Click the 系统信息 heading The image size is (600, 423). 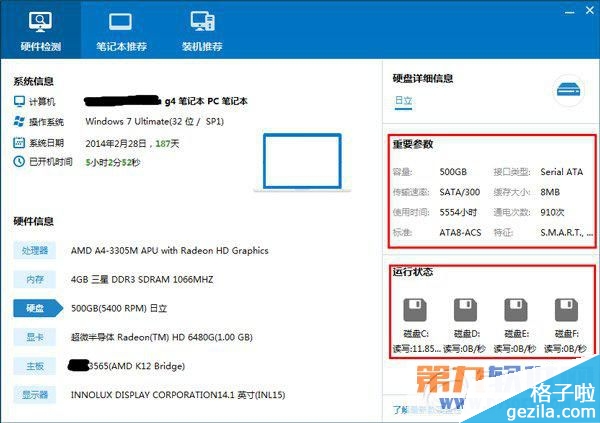[x=33, y=81]
